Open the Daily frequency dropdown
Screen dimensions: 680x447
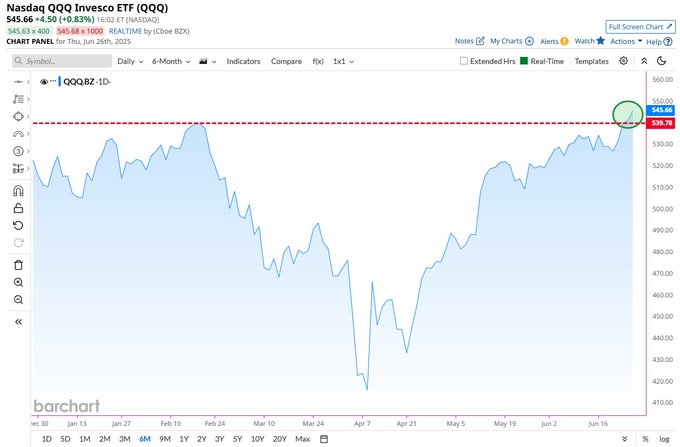click(130, 61)
